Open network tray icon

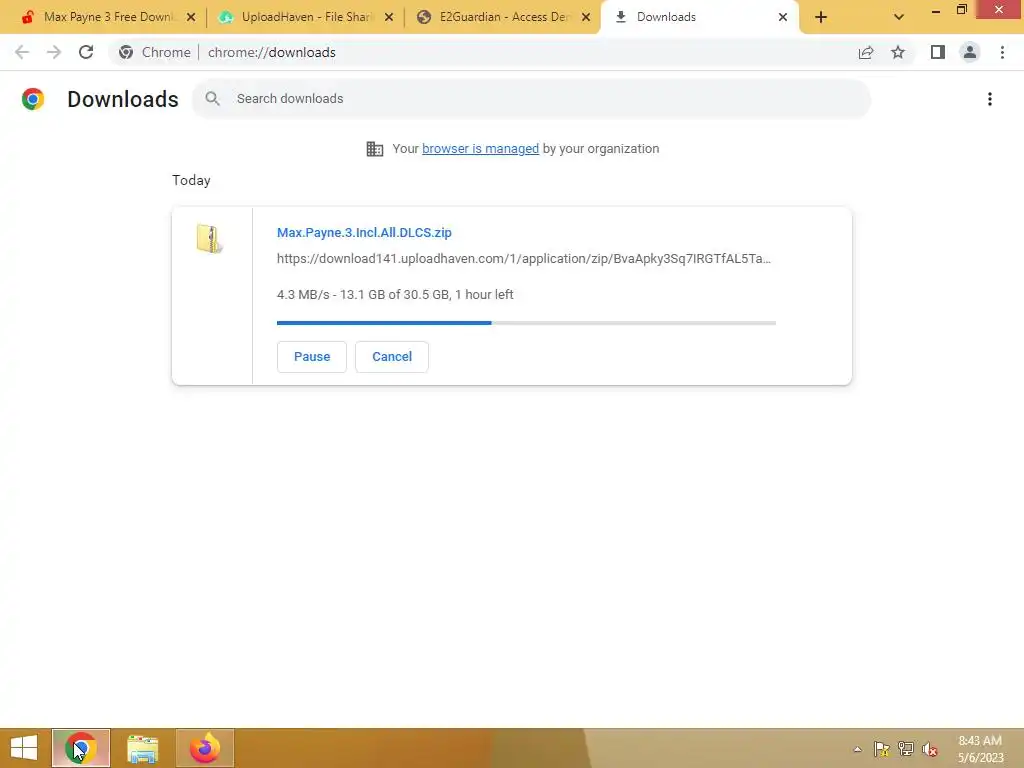point(906,749)
